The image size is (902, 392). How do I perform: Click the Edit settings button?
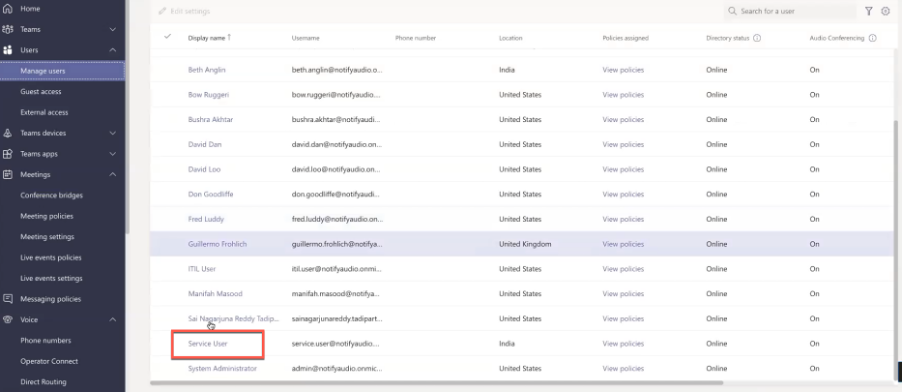point(184,11)
